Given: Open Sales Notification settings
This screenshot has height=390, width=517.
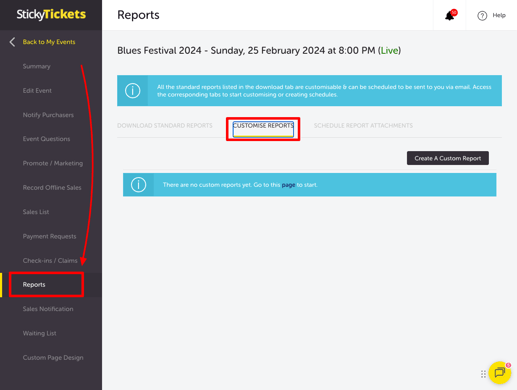Looking at the screenshot, I should tap(48, 309).
